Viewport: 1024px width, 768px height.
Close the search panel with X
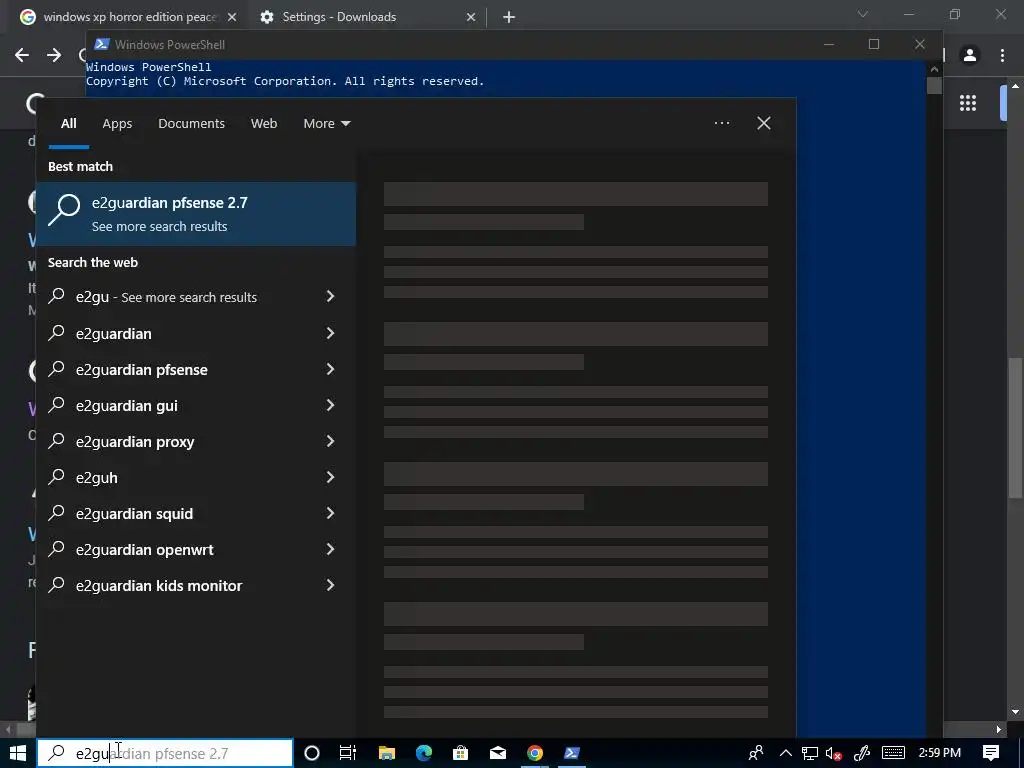point(763,123)
